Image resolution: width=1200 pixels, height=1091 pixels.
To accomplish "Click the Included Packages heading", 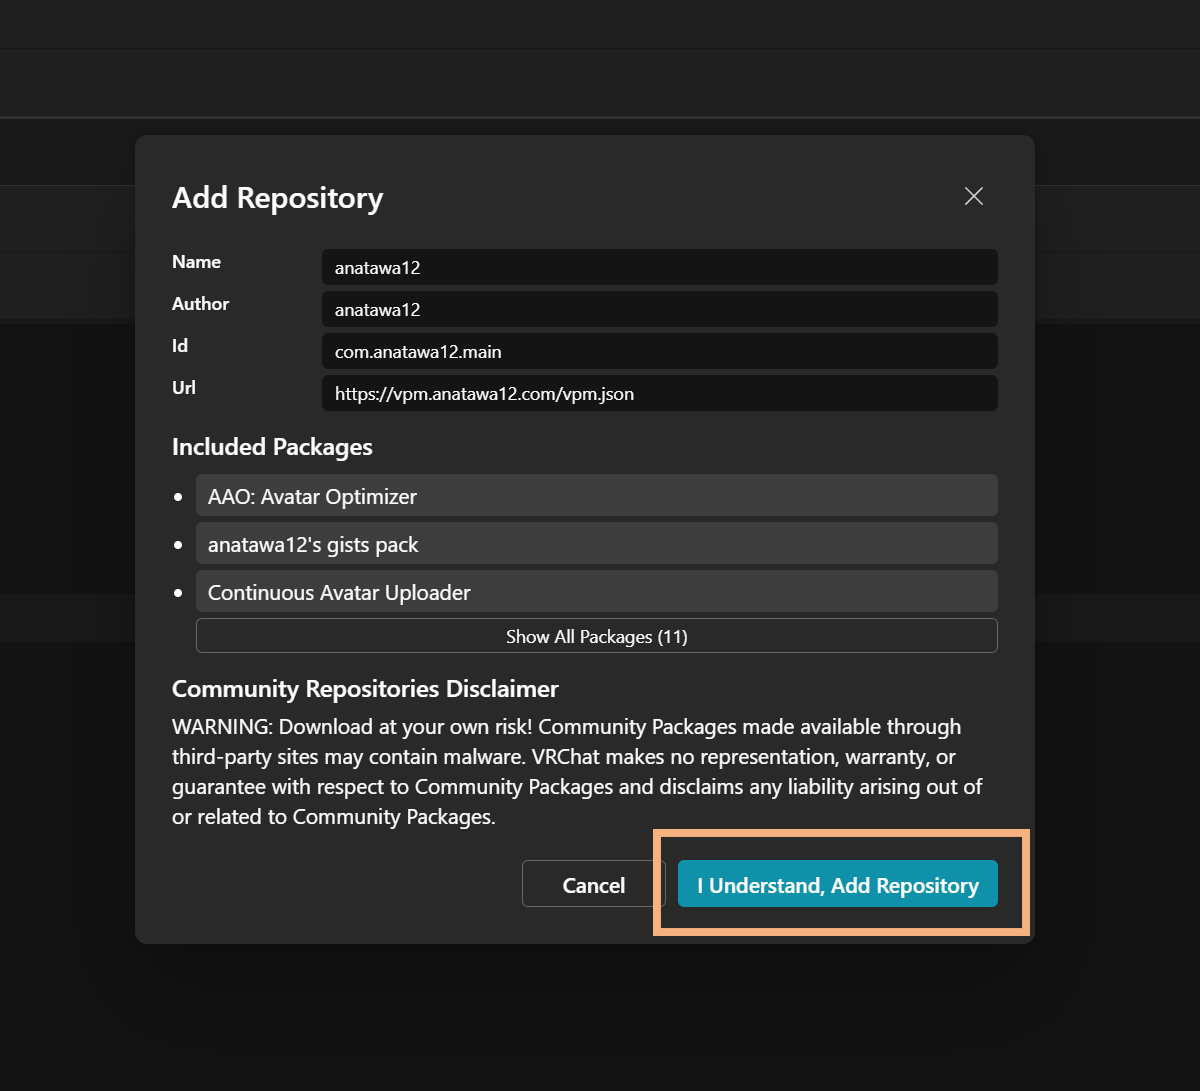I will [x=272, y=447].
